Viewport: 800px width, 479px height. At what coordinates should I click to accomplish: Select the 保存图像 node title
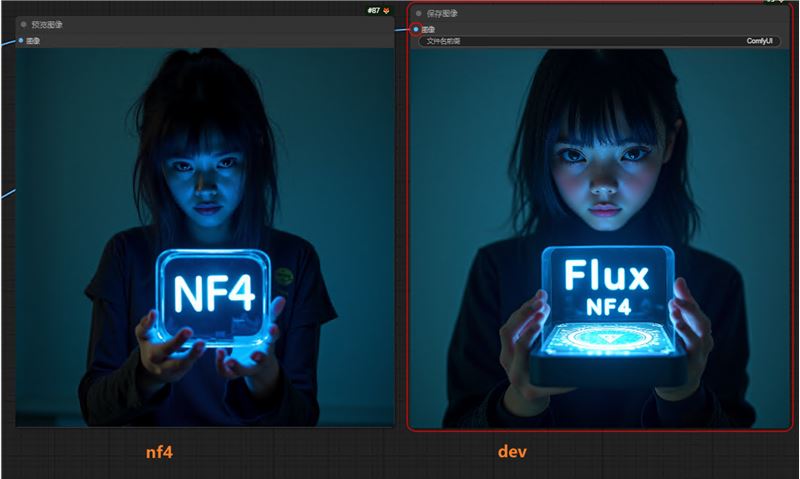442,13
